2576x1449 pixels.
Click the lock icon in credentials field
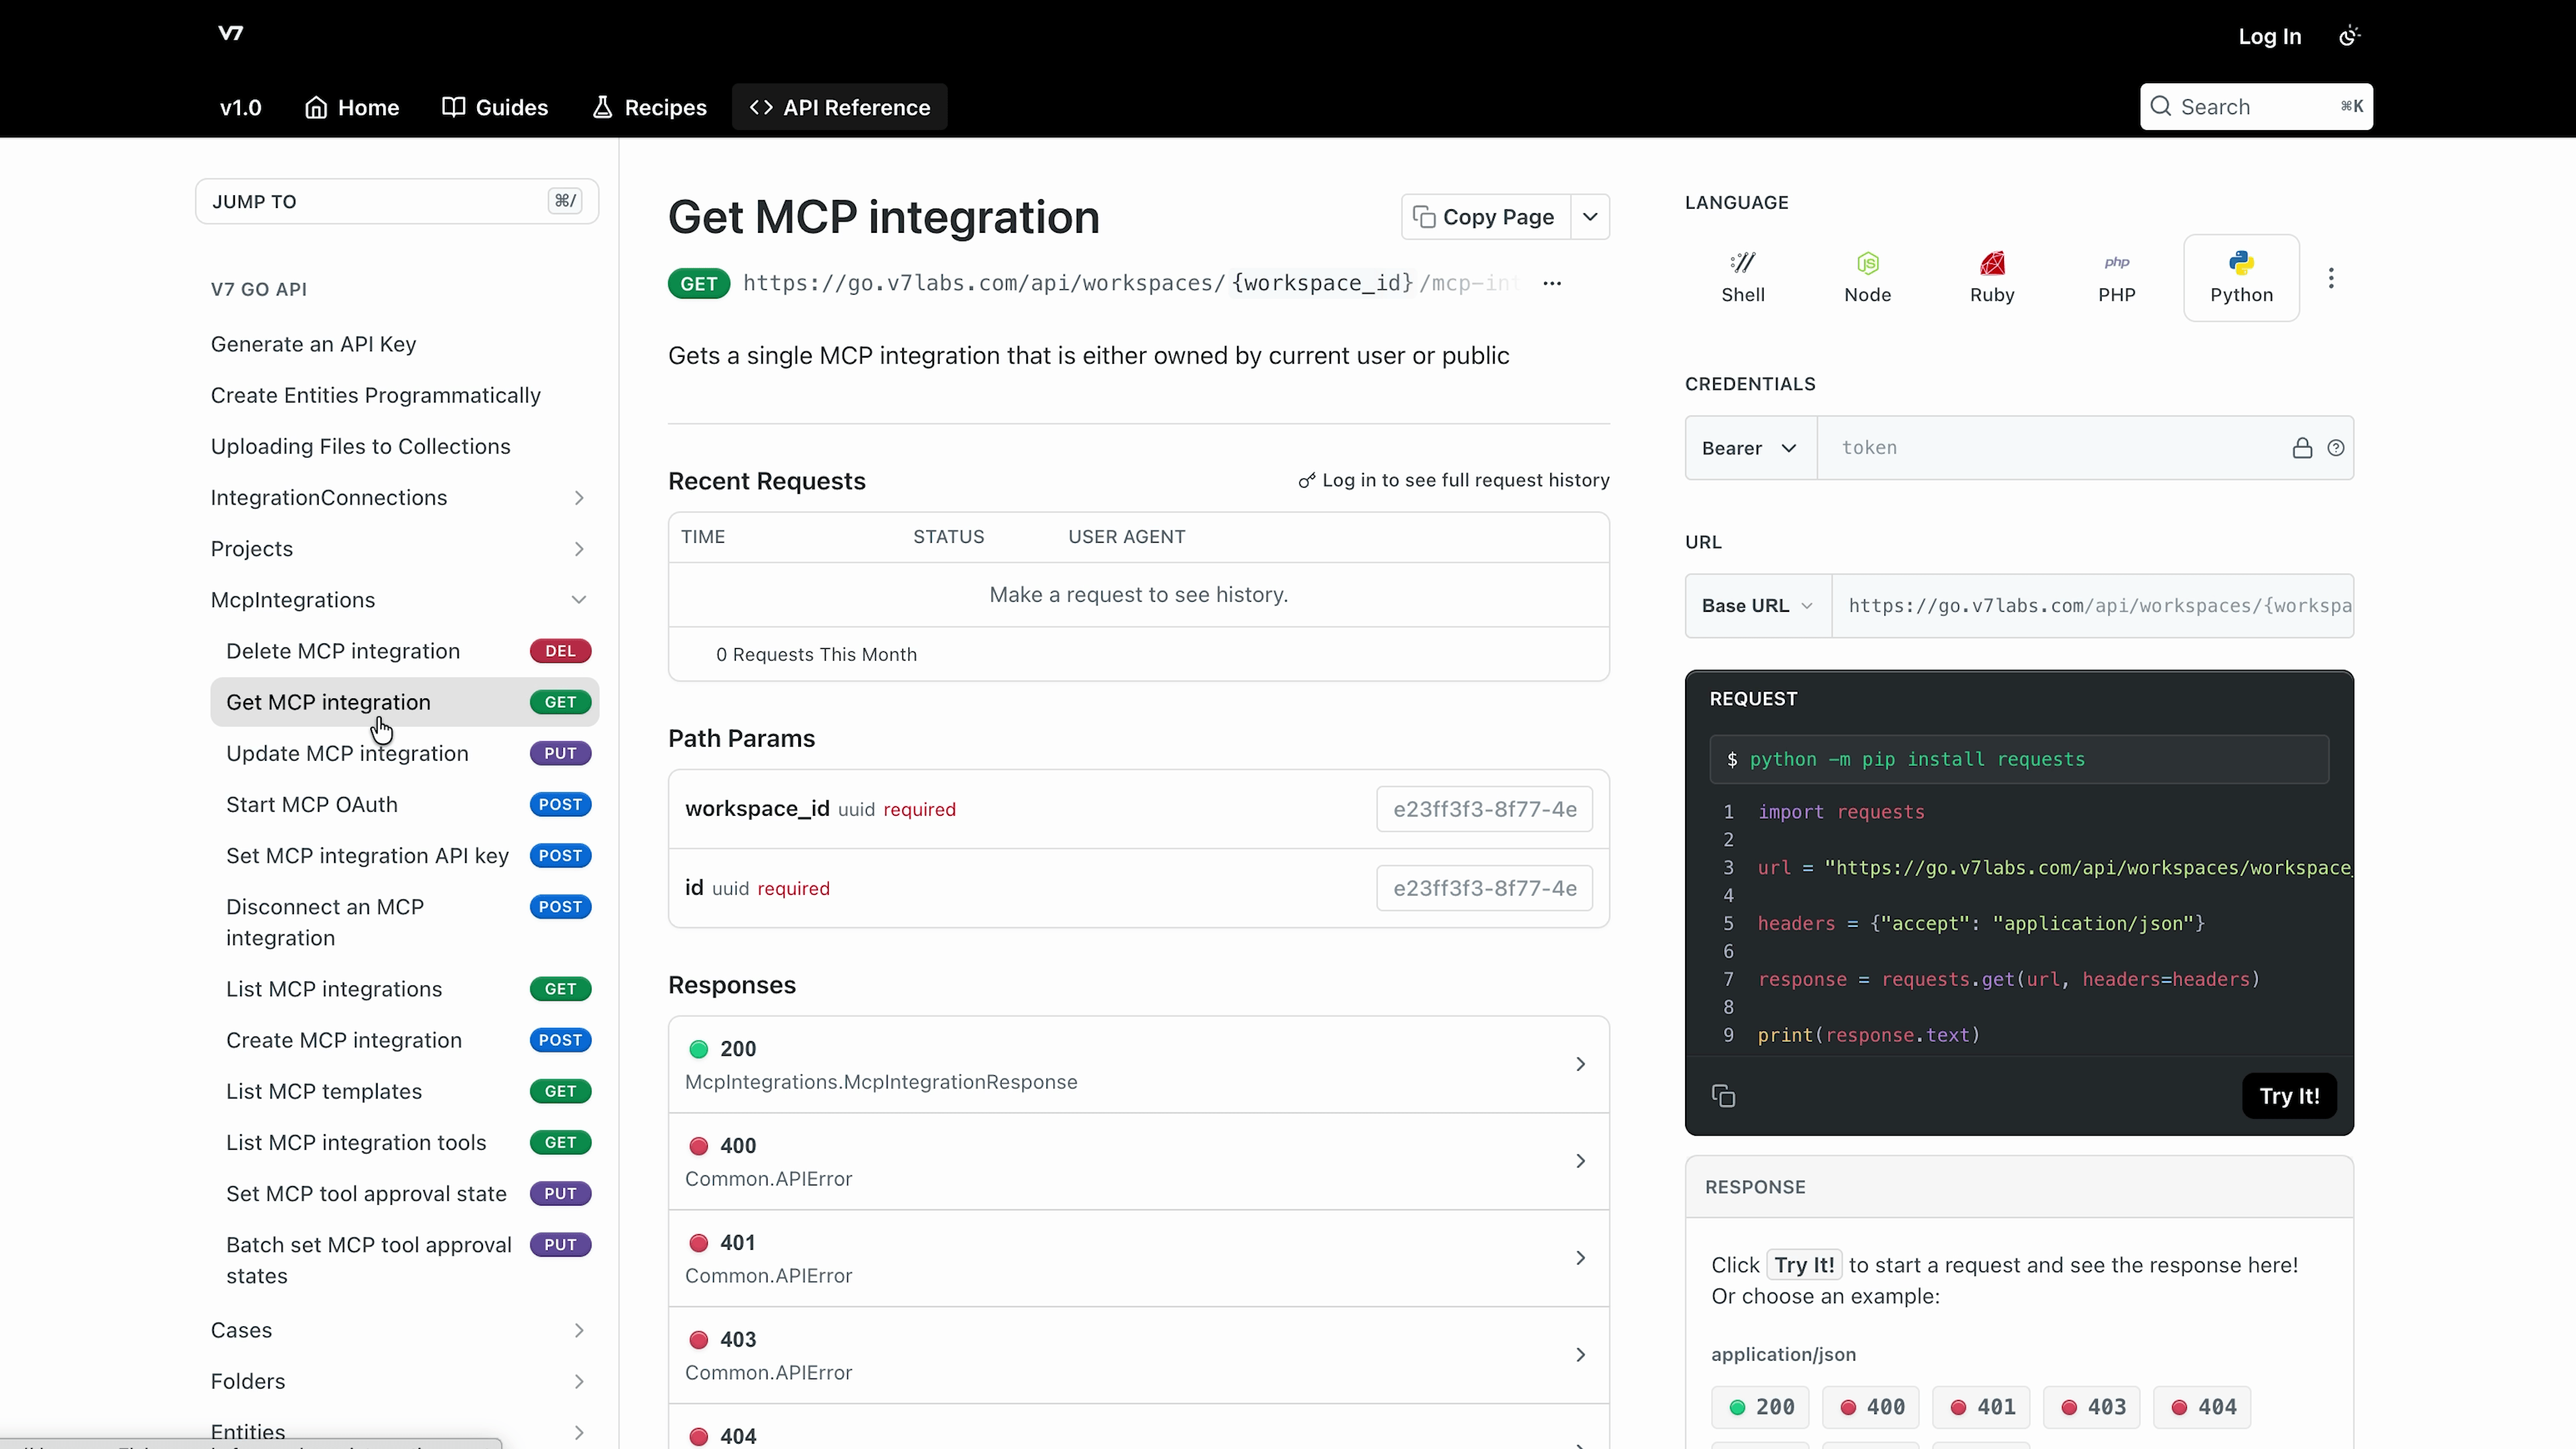point(2302,448)
